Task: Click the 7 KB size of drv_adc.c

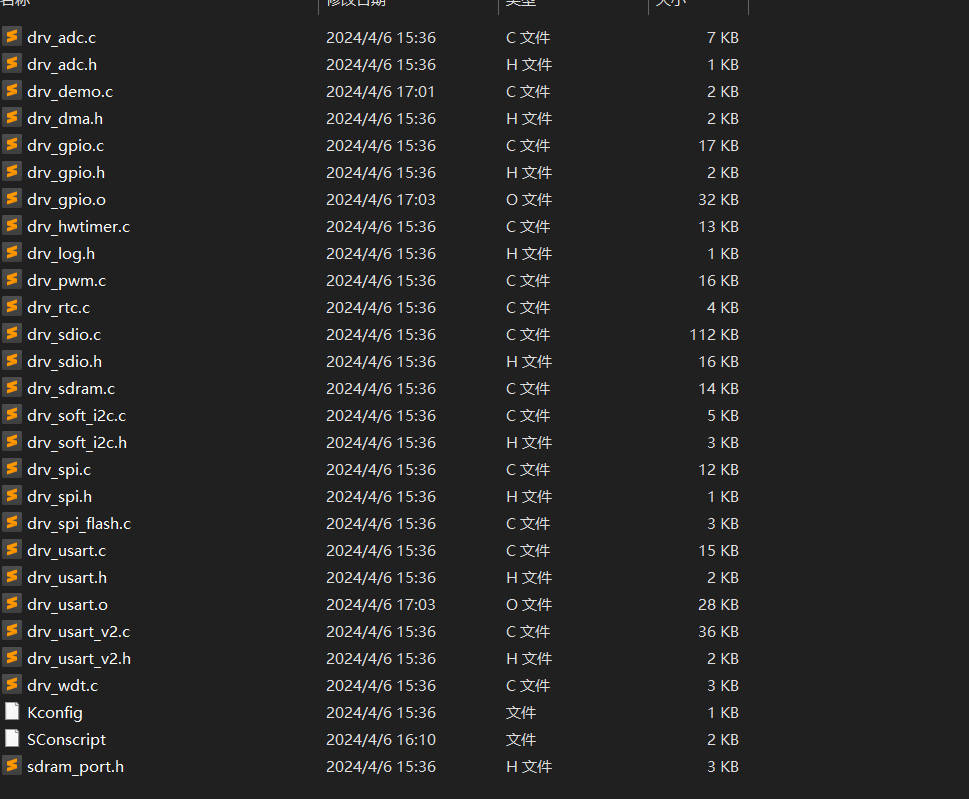Action: click(722, 38)
